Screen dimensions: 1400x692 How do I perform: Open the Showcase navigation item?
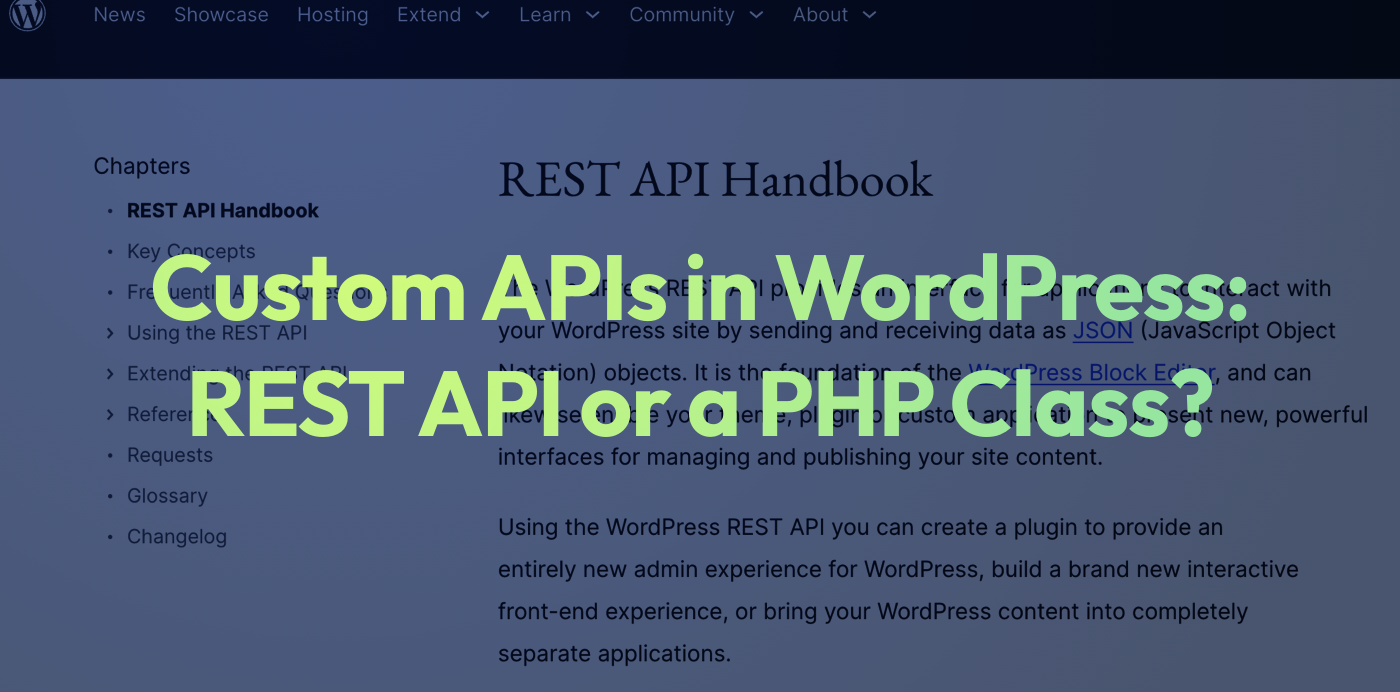point(221,15)
